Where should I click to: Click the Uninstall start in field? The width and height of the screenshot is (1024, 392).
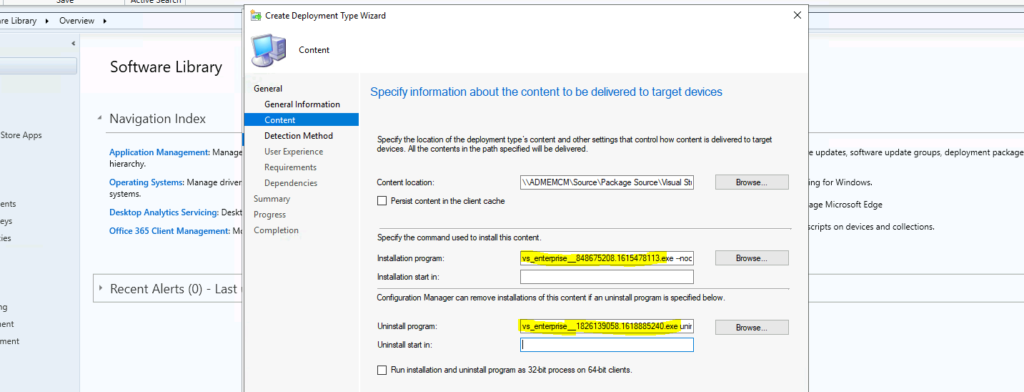click(607, 345)
